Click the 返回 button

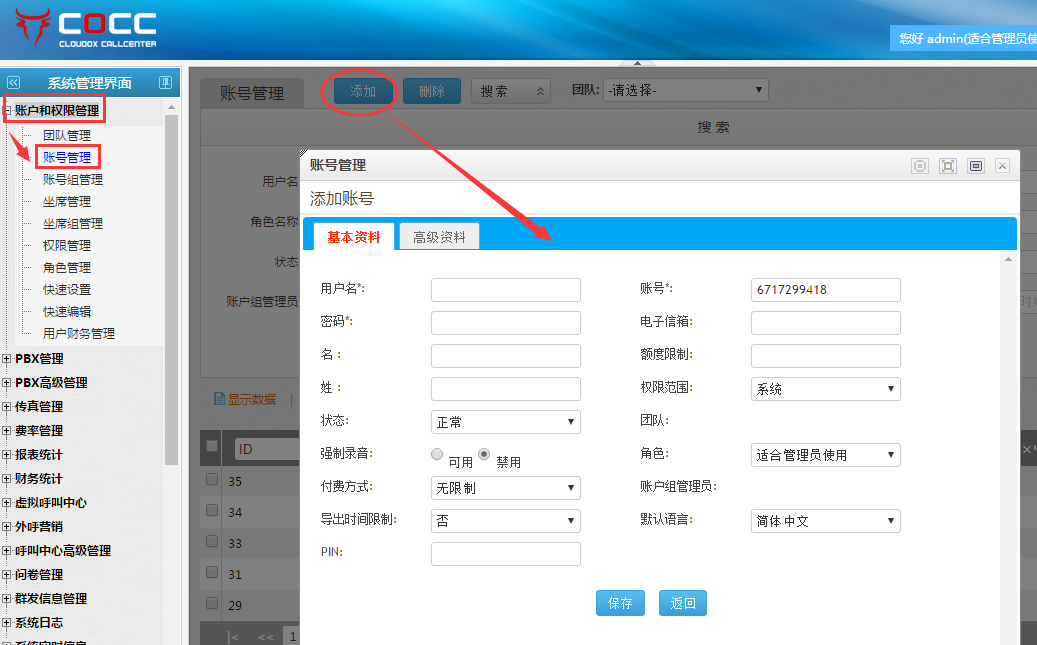(683, 603)
